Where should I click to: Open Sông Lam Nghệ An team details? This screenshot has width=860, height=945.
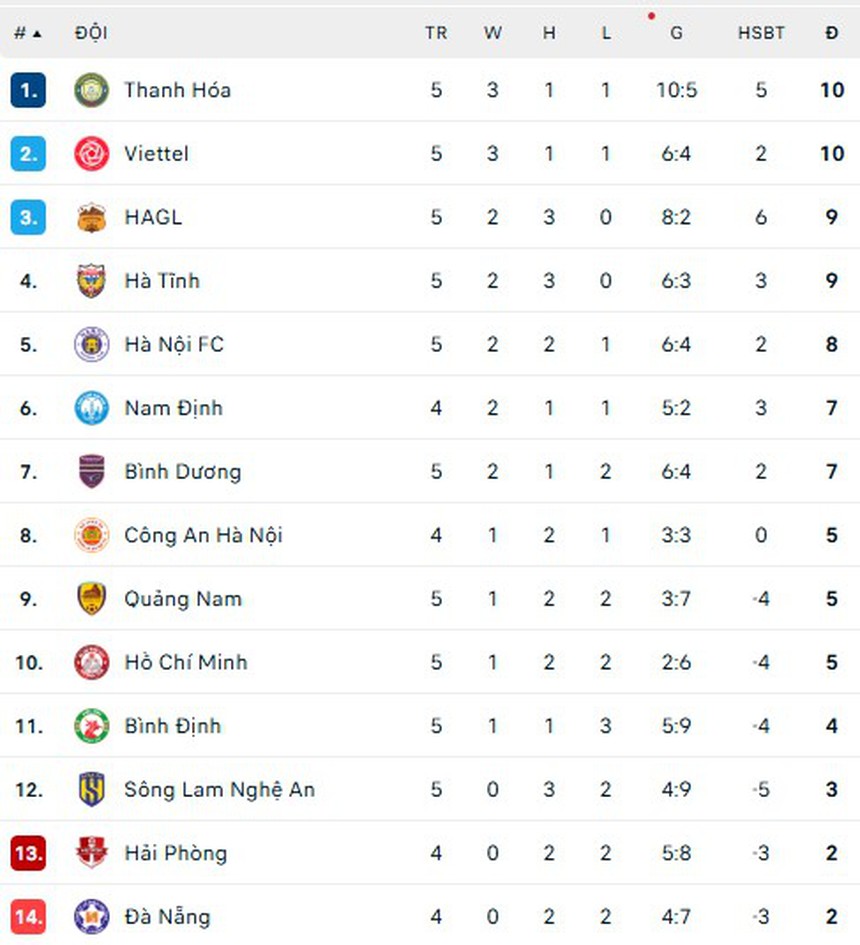point(219,789)
